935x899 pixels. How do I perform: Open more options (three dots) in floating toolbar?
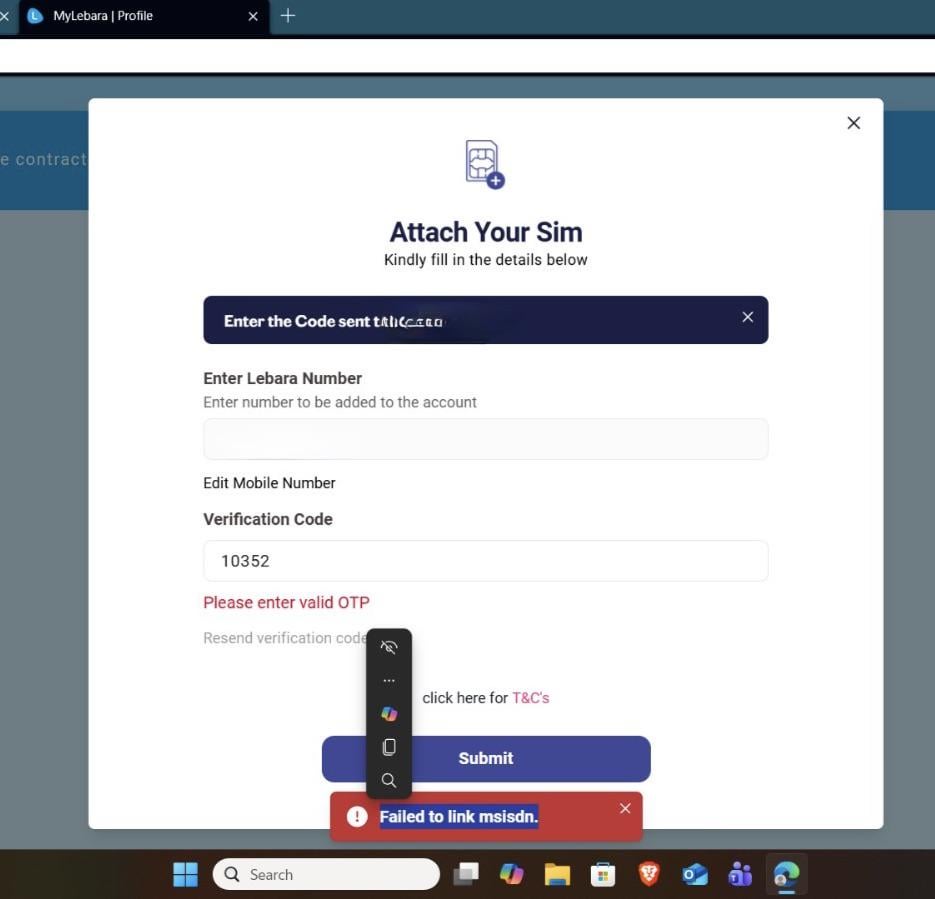tap(389, 681)
